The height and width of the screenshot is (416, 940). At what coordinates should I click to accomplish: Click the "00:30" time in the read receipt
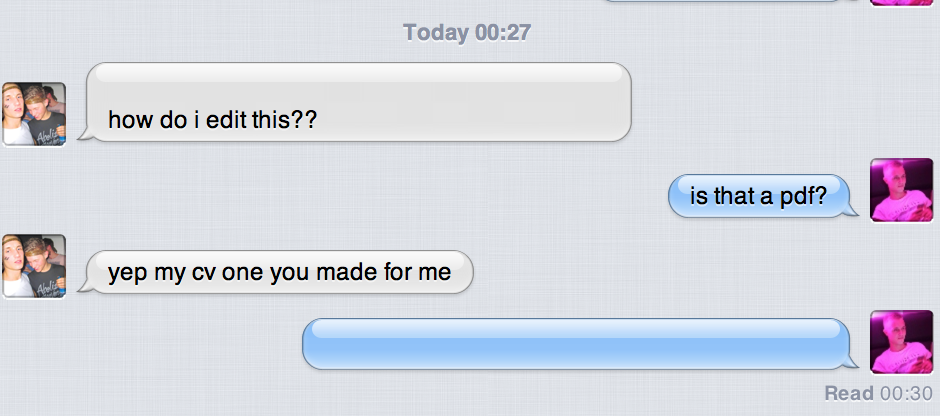pos(906,394)
